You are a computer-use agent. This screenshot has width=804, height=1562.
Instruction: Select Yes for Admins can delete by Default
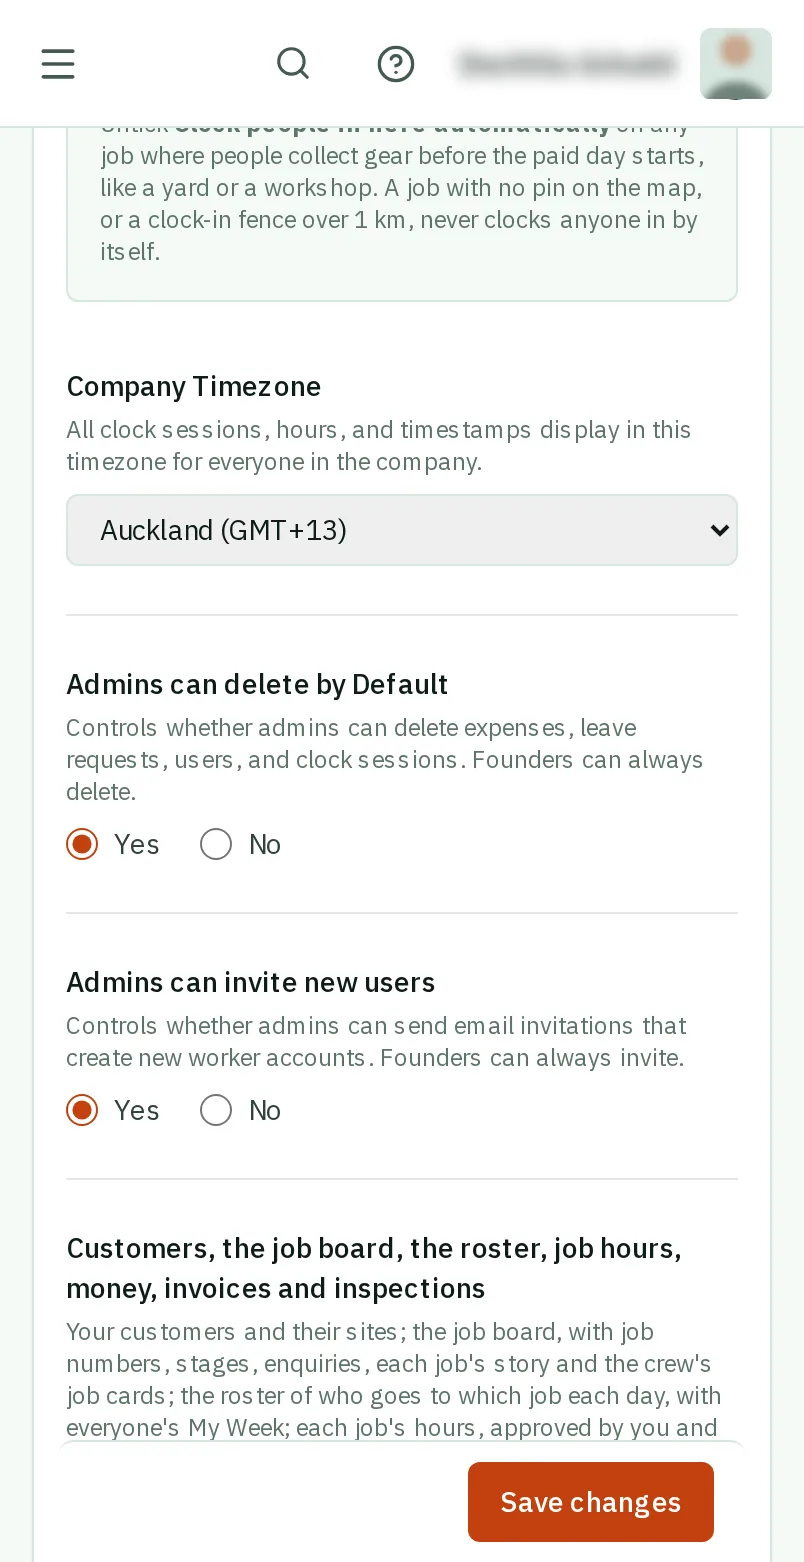(82, 844)
